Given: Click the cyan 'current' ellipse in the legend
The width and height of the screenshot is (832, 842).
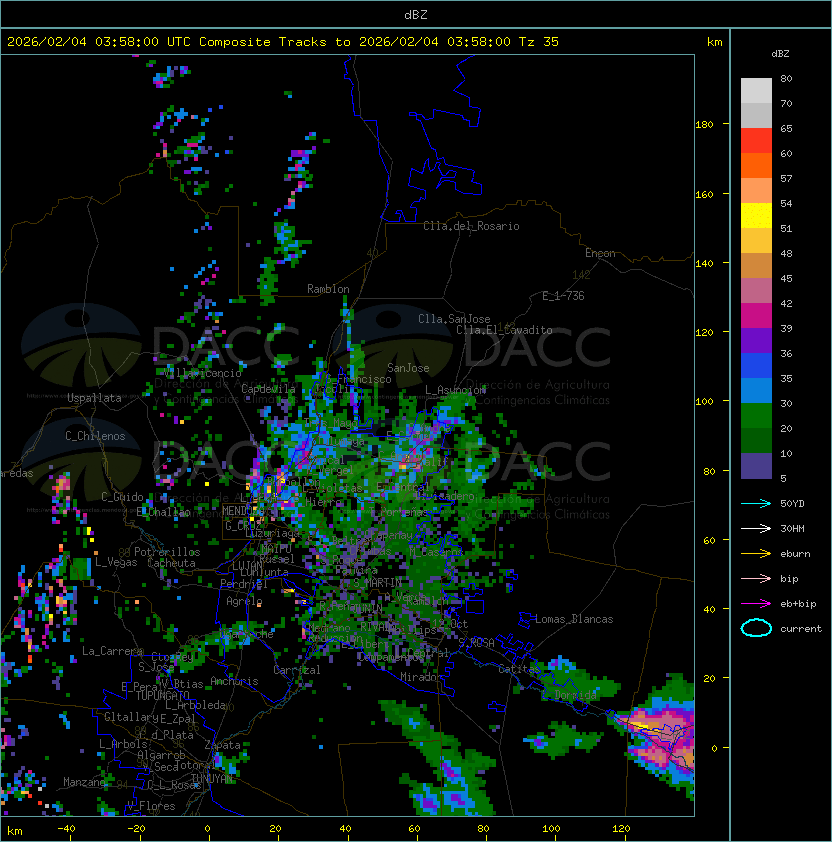Looking at the screenshot, I should (756, 628).
